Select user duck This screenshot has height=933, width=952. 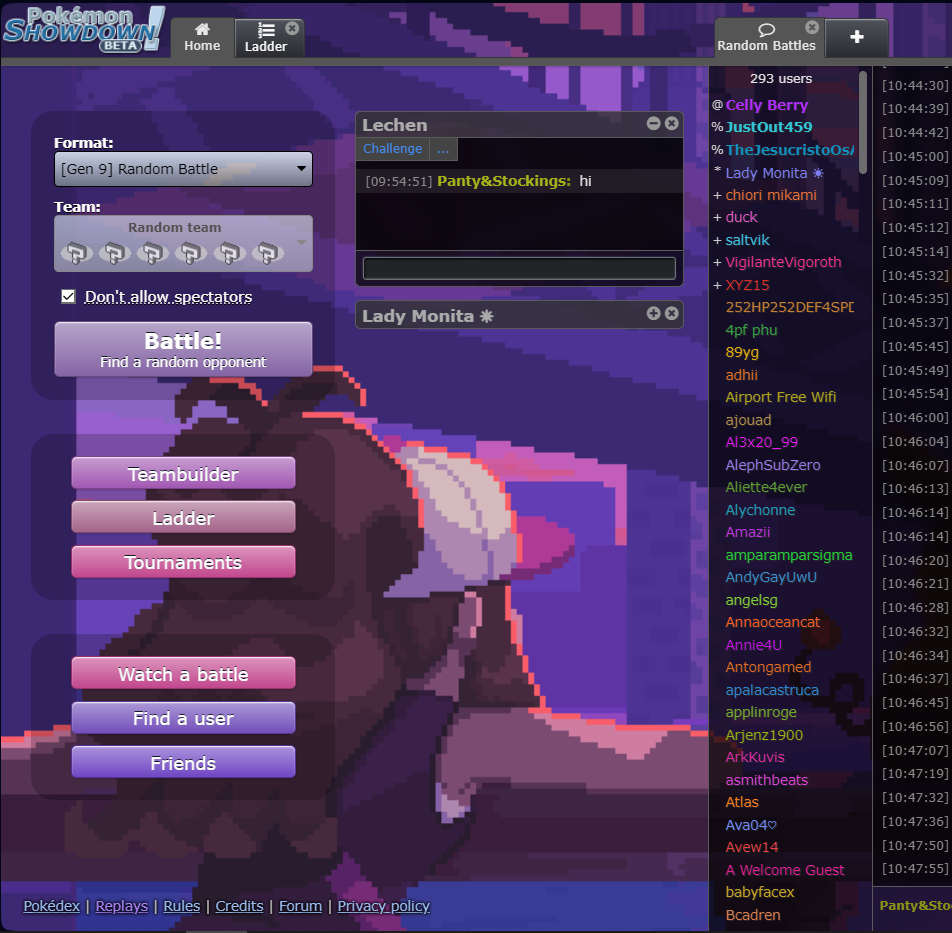pyautogui.click(x=741, y=217)
